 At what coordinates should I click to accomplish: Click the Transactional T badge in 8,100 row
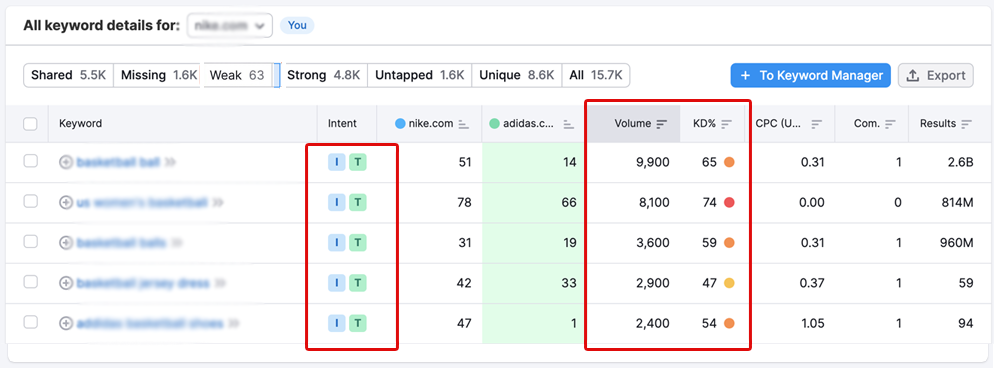point(358,203)
